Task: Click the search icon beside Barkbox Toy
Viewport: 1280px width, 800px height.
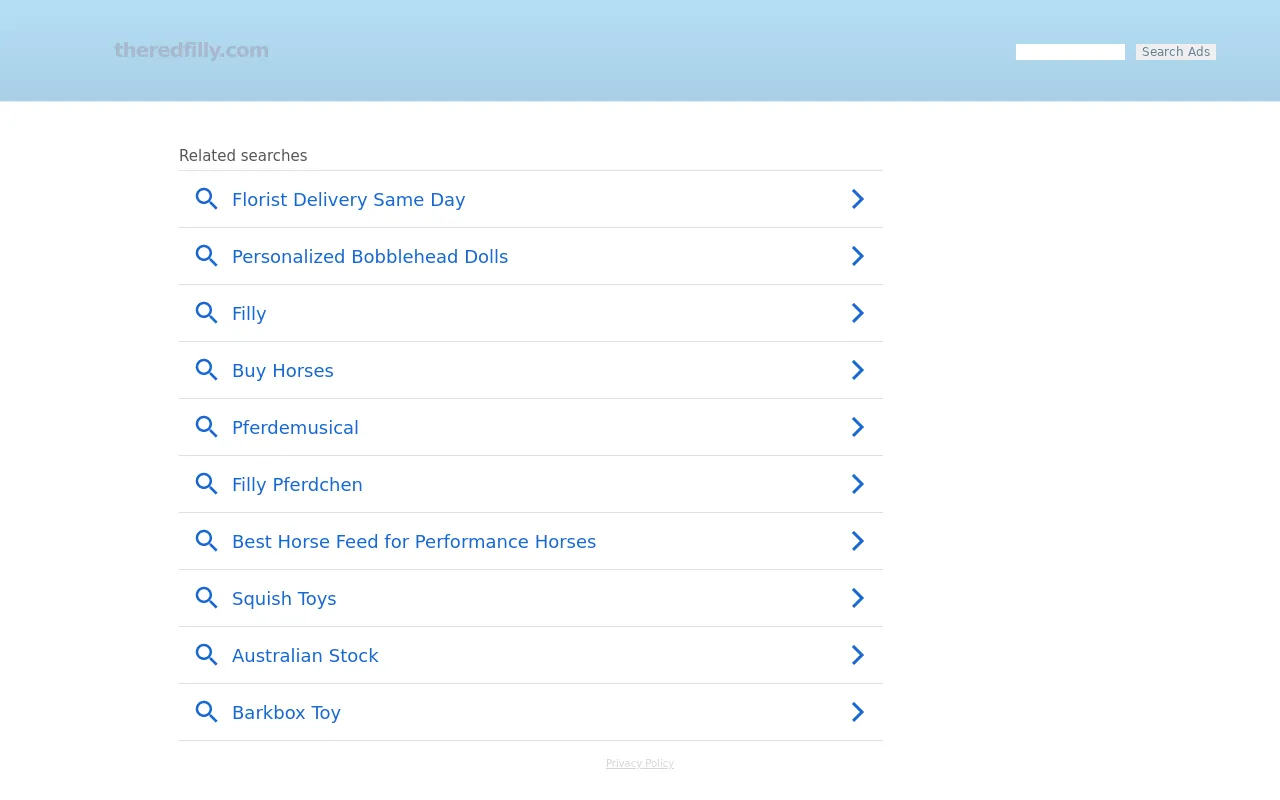Action: pos(206,712)
